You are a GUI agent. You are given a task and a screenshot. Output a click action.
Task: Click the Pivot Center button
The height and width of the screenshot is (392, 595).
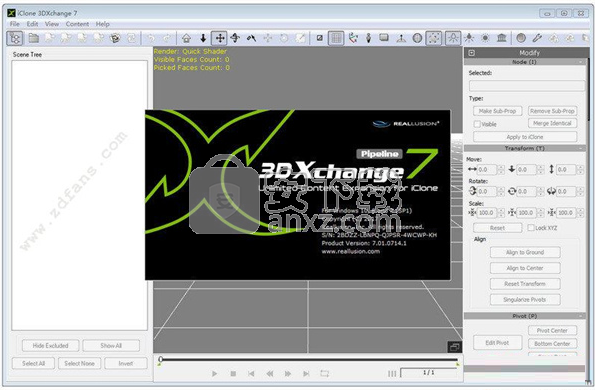(552, 331)
